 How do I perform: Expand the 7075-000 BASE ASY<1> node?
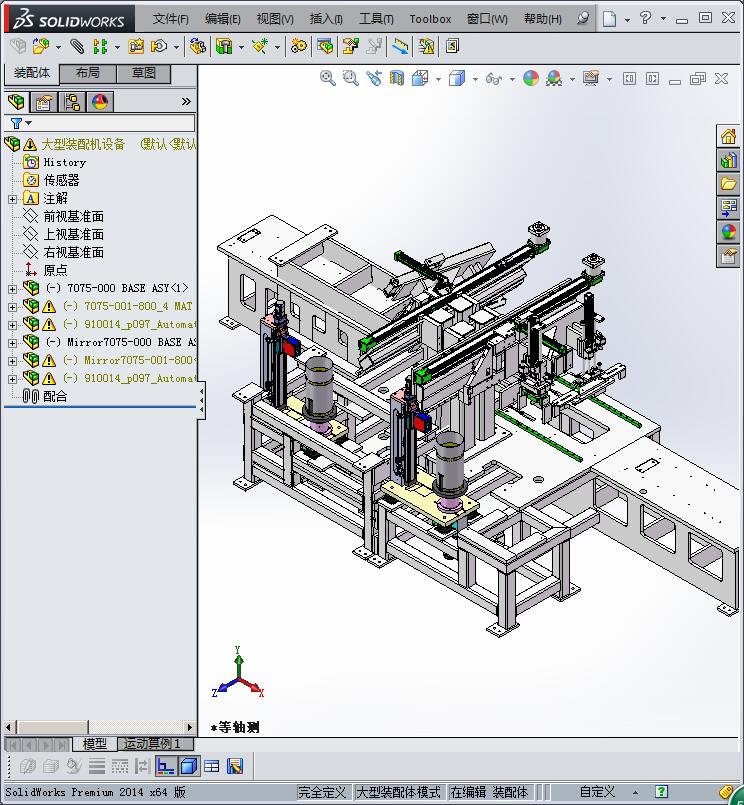12,289
